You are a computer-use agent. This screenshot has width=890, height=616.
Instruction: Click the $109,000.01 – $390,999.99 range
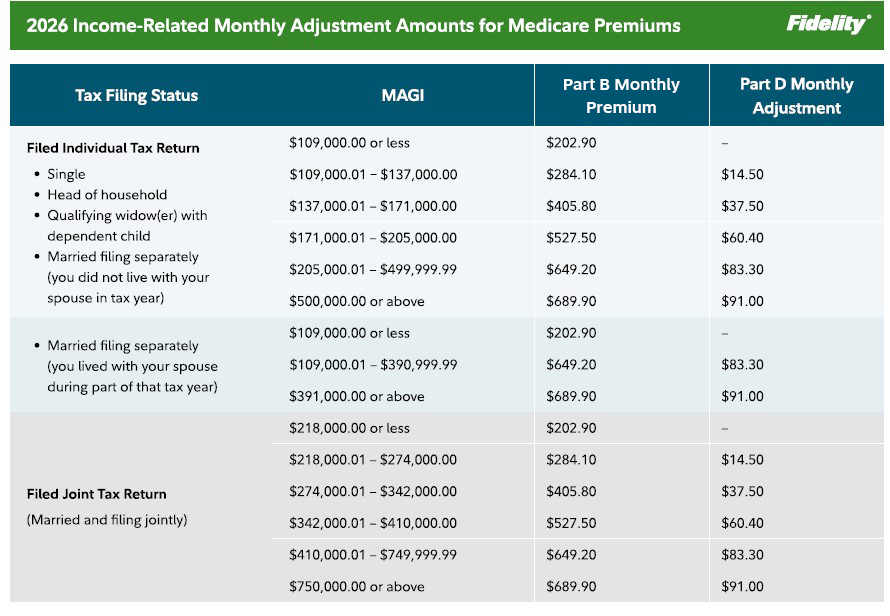point(373,365)
